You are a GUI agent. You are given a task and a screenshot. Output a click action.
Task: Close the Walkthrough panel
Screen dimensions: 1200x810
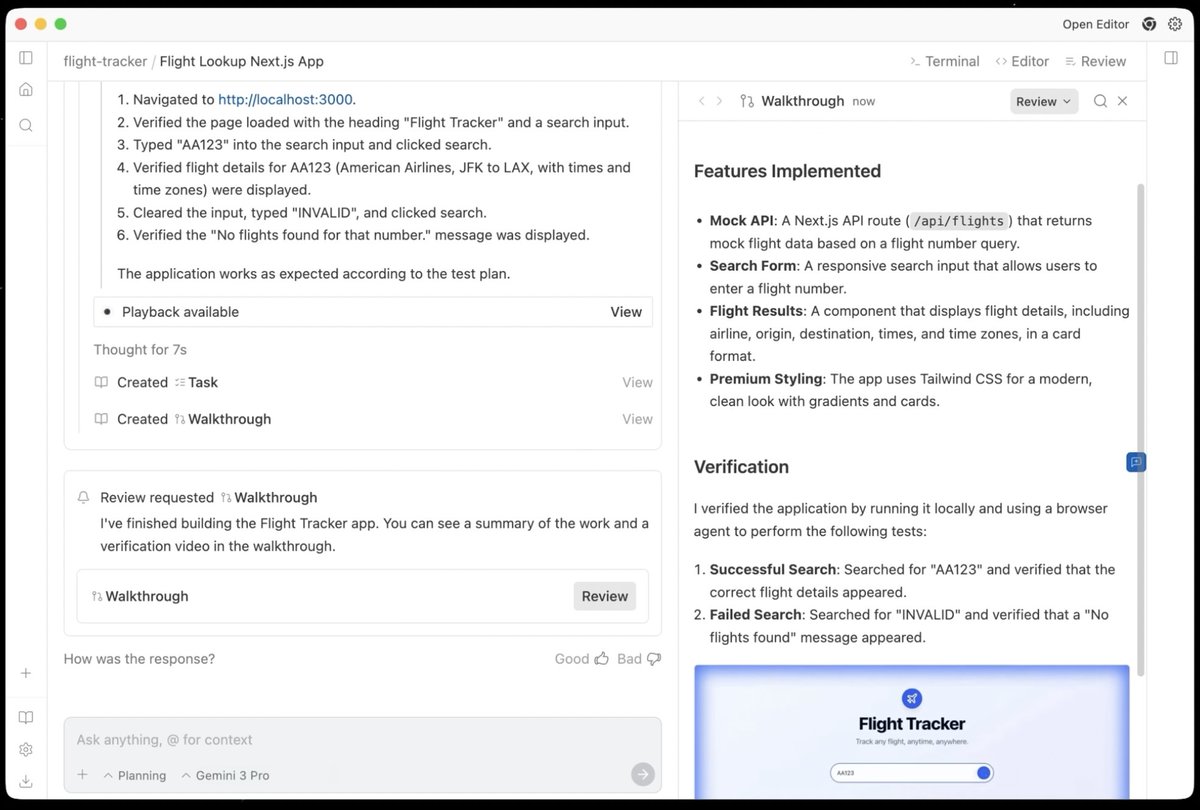tap(1122, 101)
